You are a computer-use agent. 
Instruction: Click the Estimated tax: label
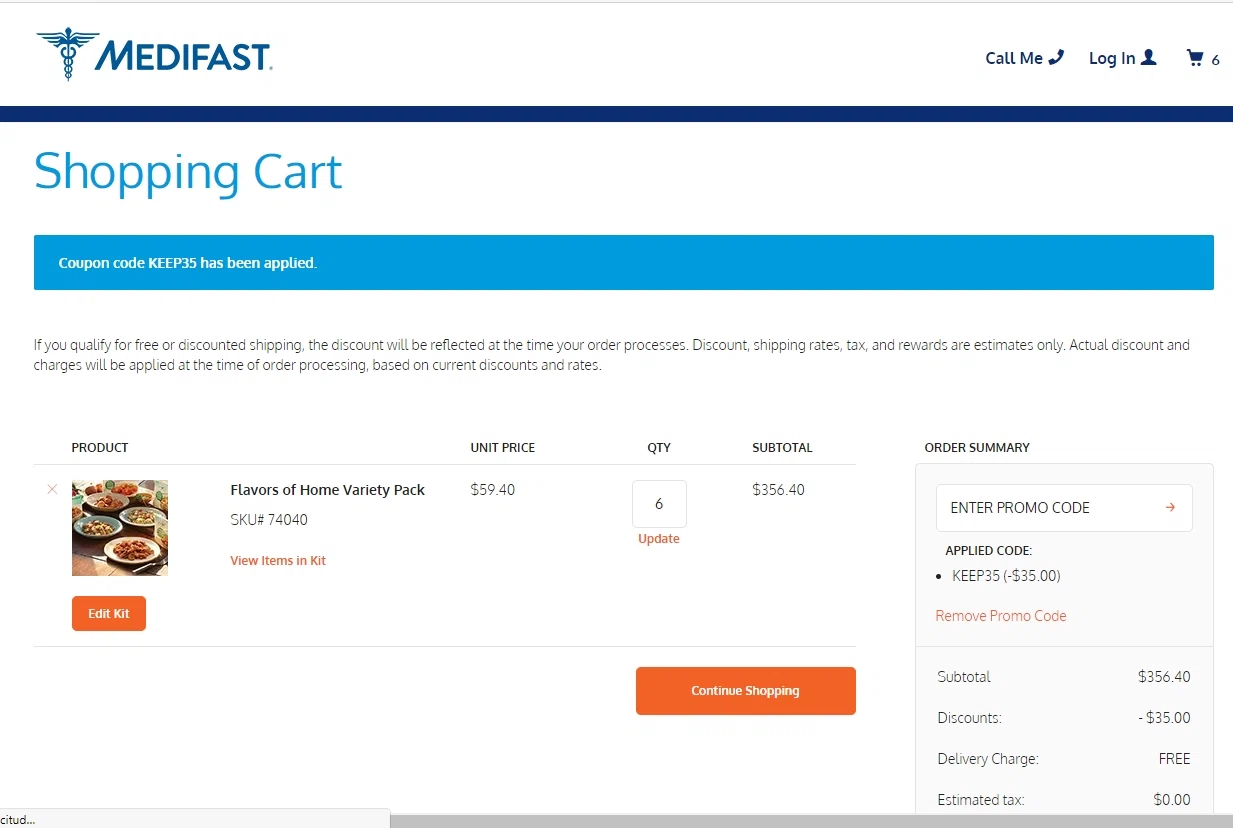tap(981, 800)
